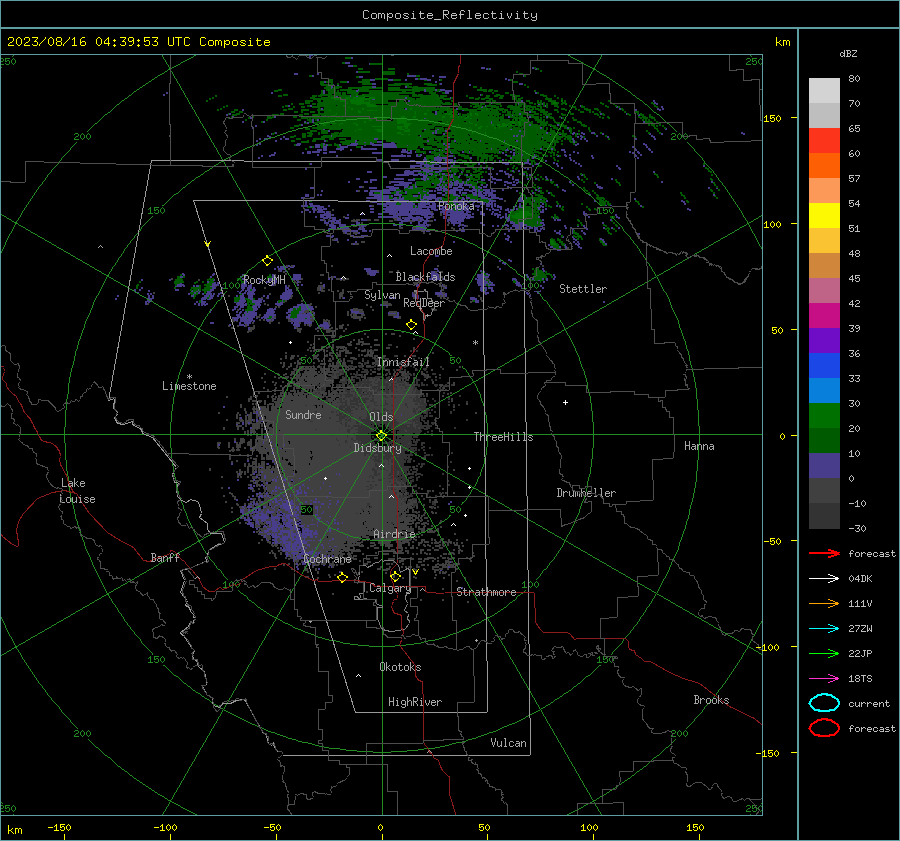
Task: Click the 100 tick on bottom axis
Action: (x=589, y=828)
